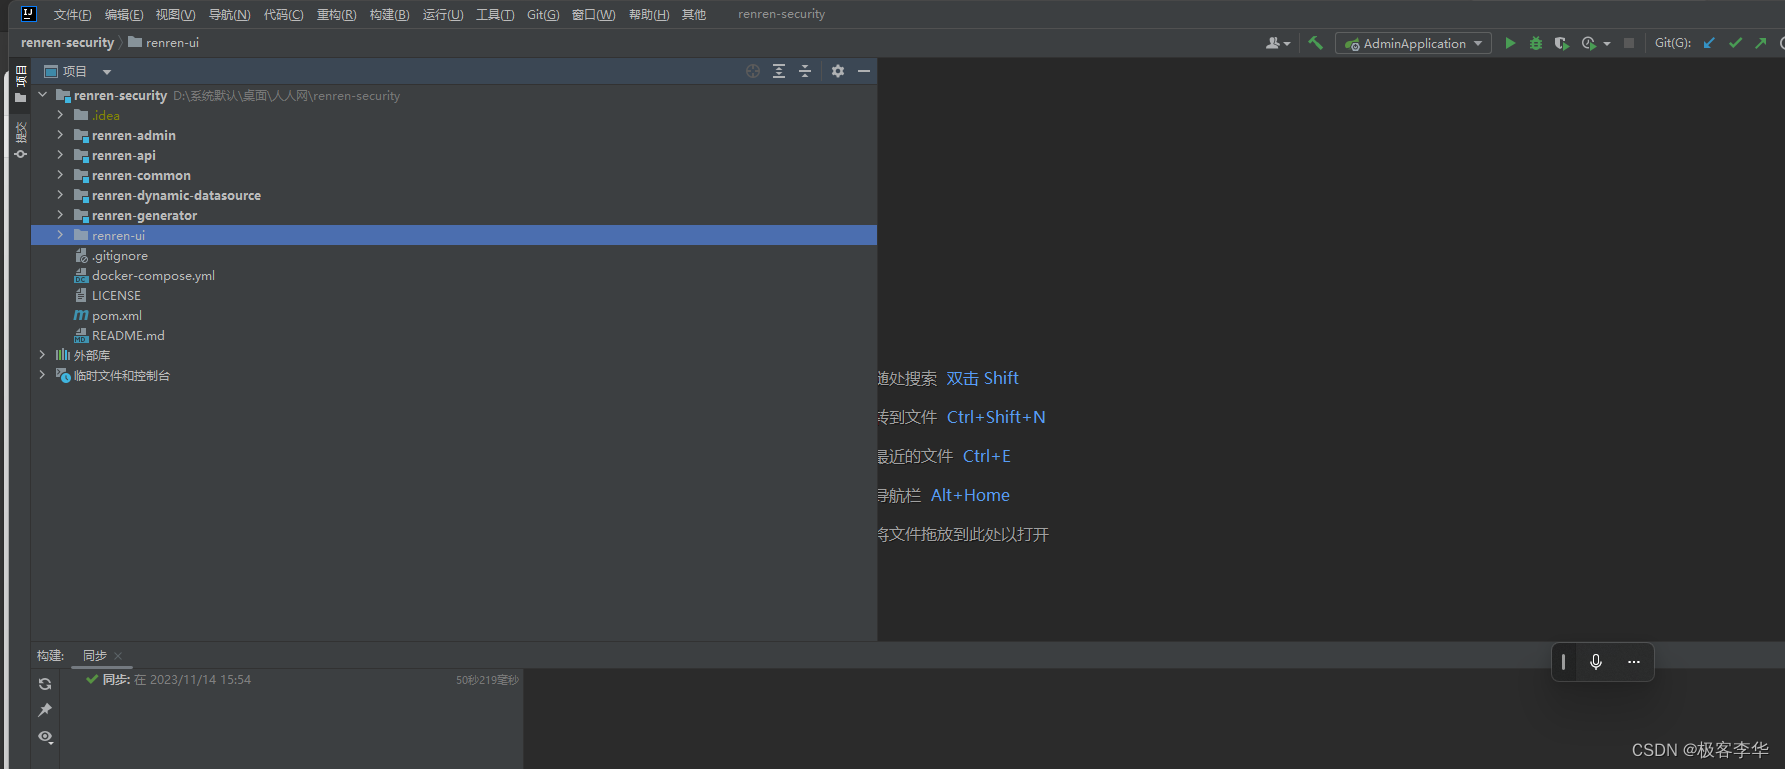Viewport: 1785px width, 769px height.
Task: Click the green hammer Build Project icon
Action: [1315, 43]
